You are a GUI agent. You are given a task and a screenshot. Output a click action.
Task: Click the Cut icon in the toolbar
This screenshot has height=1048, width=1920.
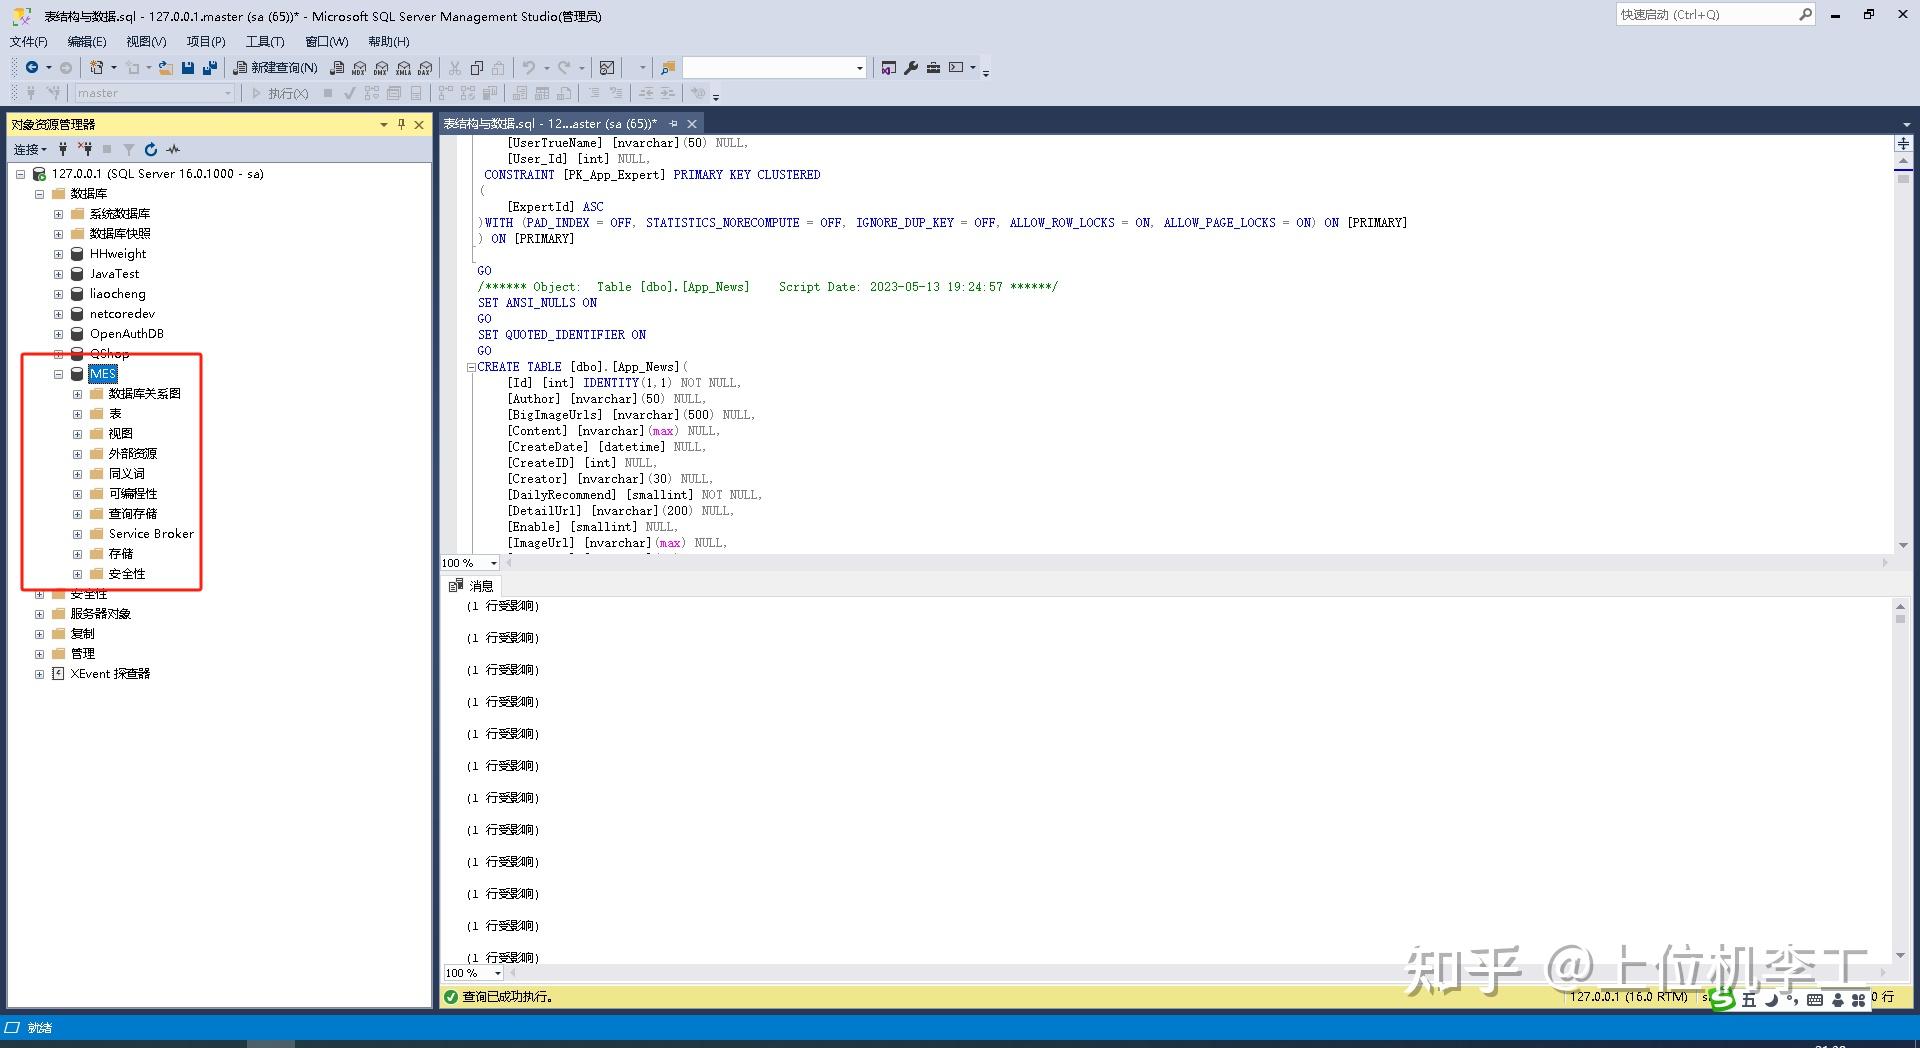(x=453, y=67)
